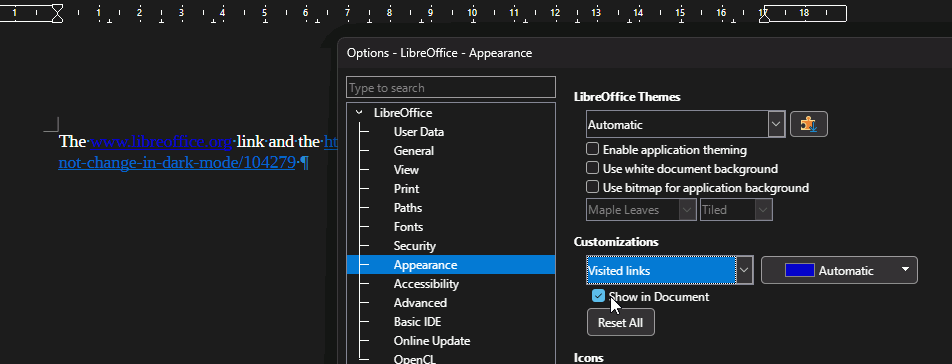The width and height of the screenshot is (952, 364).
Task: Select User Data in options tree
Action: point(419,132)
